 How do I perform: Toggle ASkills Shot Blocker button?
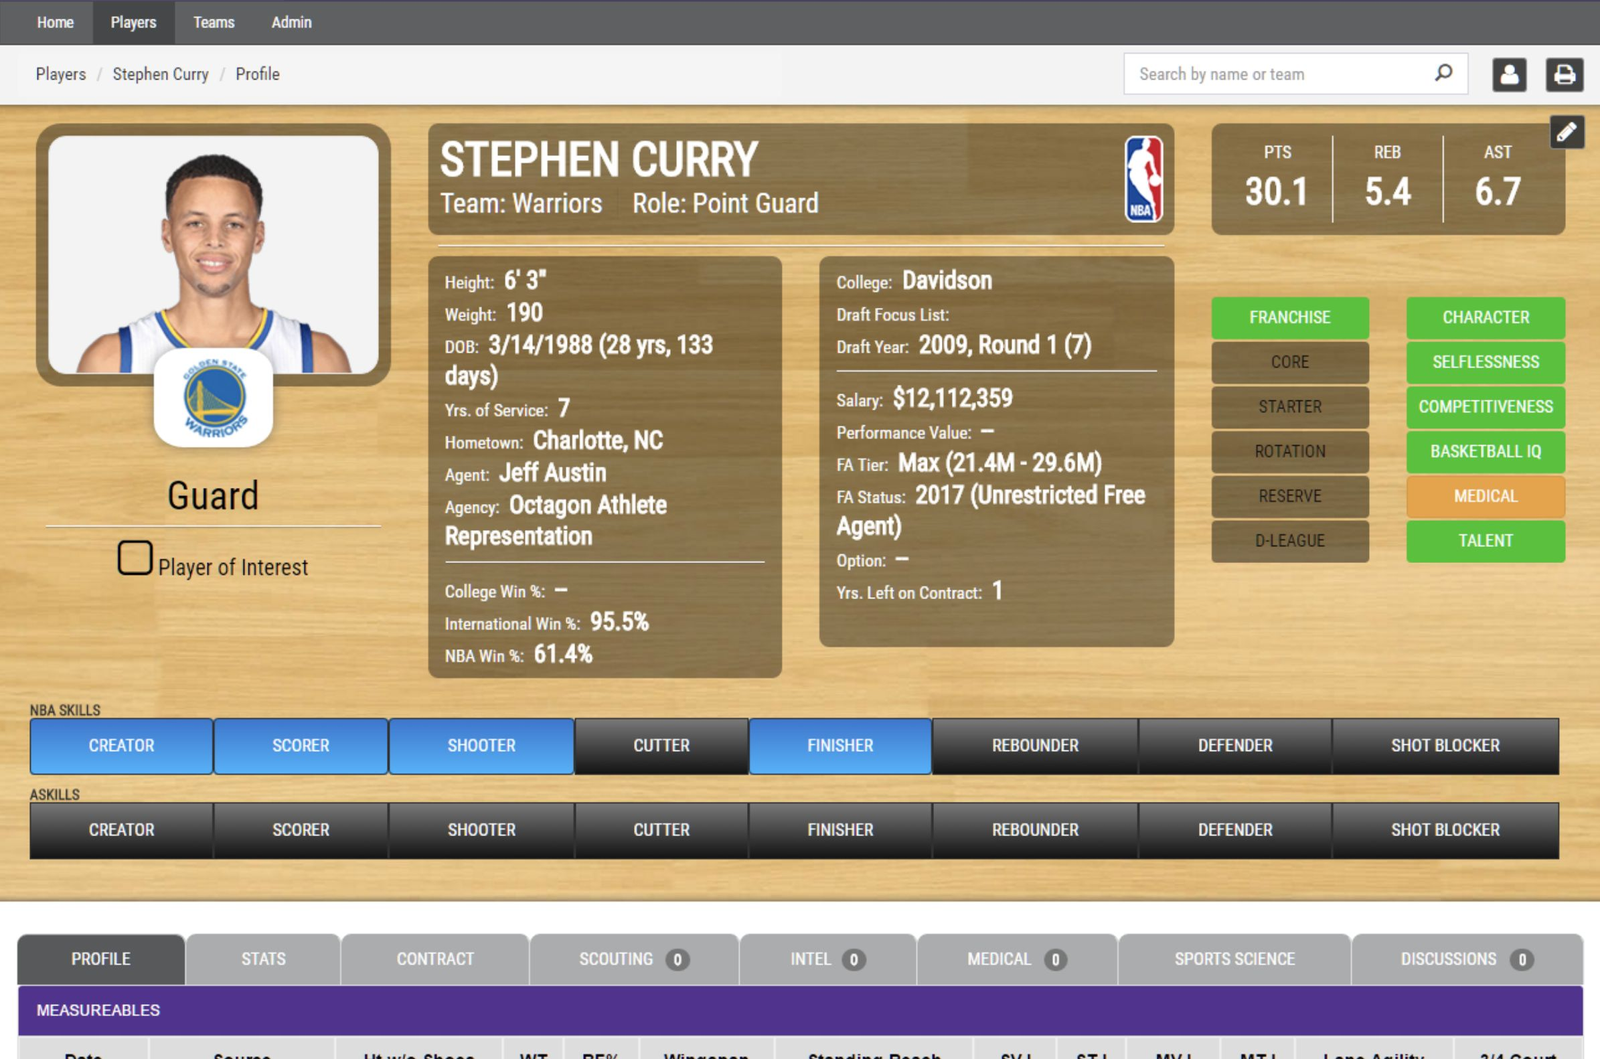pyautogui.click(x=1445, y=830)
